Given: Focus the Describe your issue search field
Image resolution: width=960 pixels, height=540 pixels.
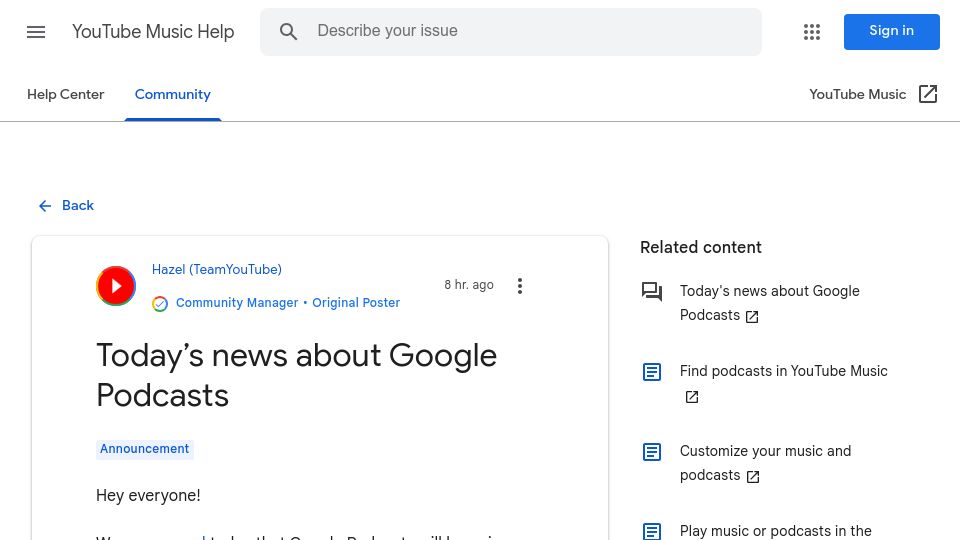Looking at the screenshot, I should click(511, 32).
